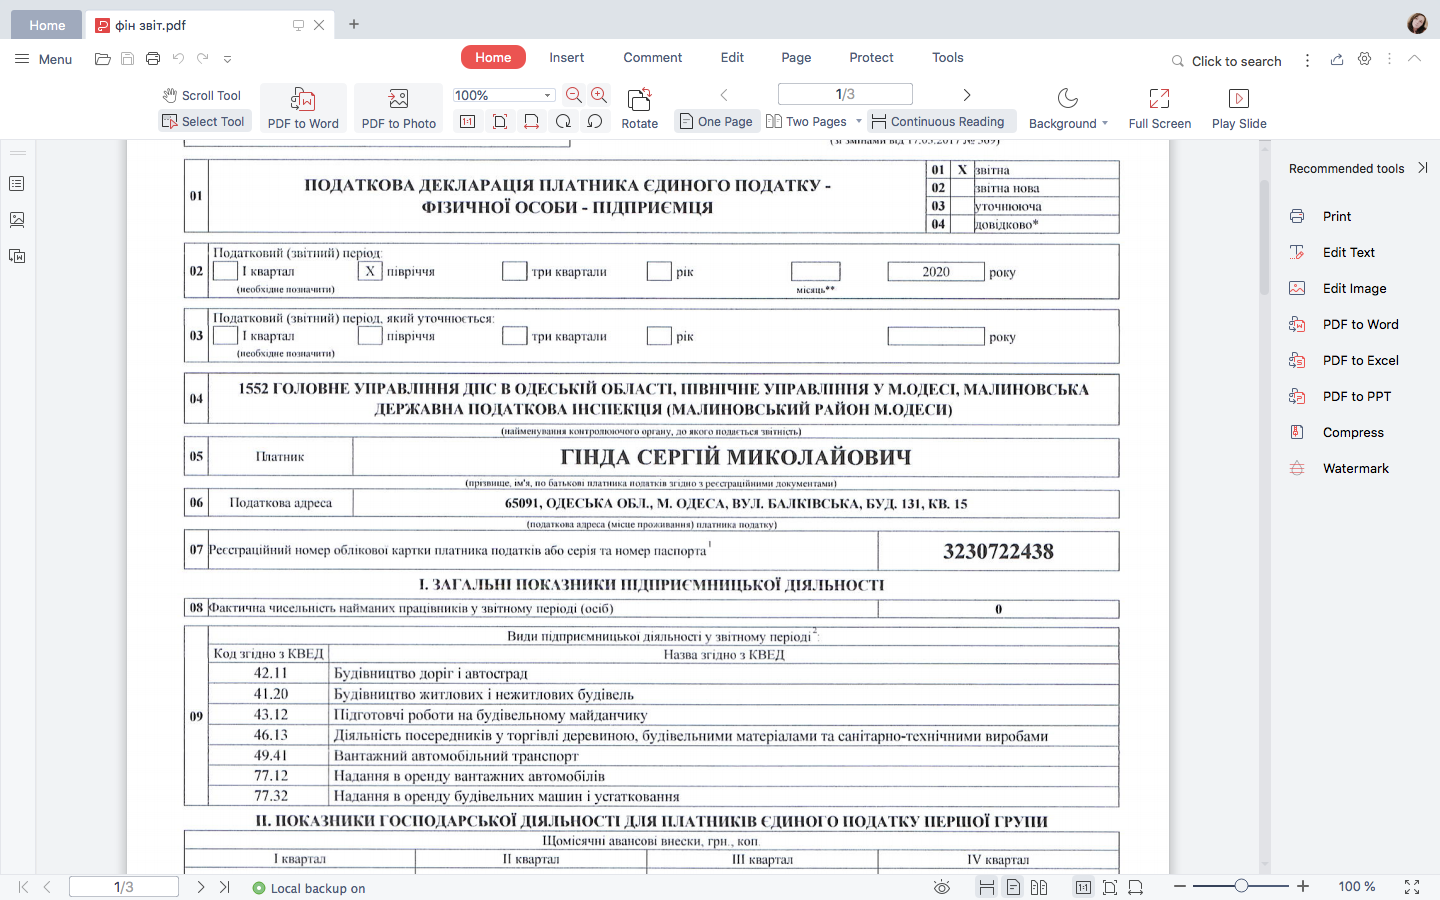Rotate page counterclockwise using ribbon icon

pyautogui.click(x=595, y=121)
